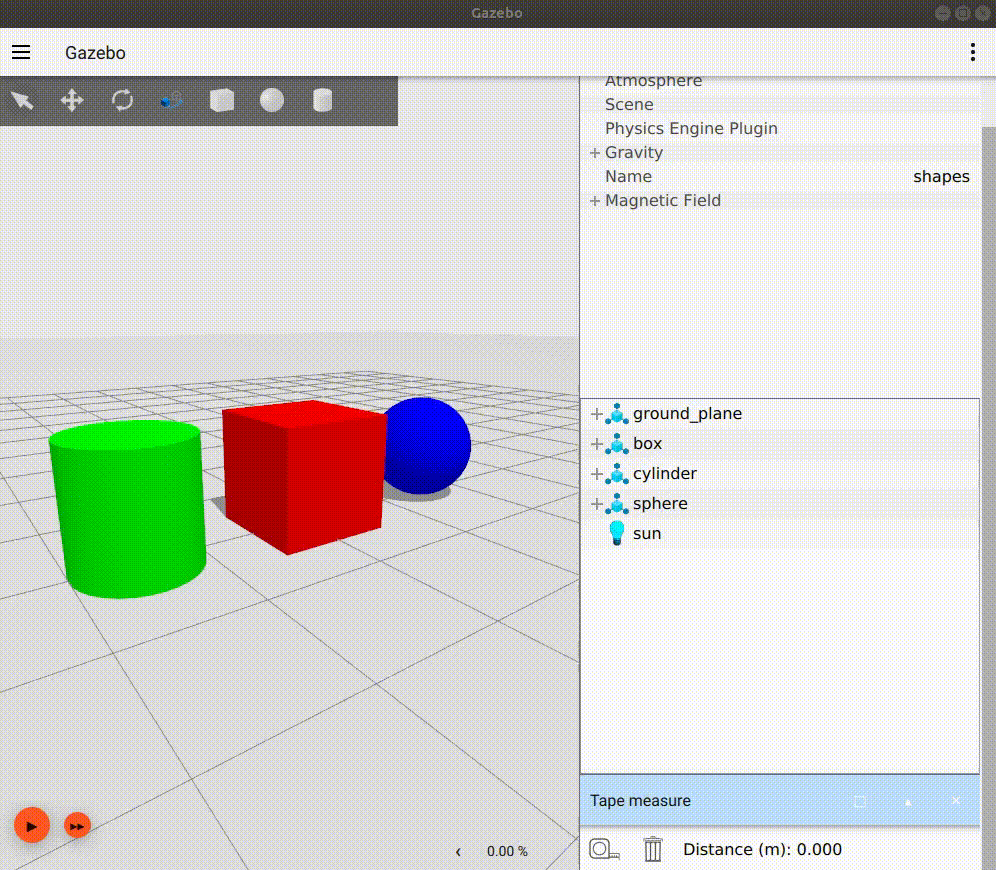The height and width of the screenshot is (870, 996).
Task: Click the Tape measure panel title
Action: tap(640, 801)
